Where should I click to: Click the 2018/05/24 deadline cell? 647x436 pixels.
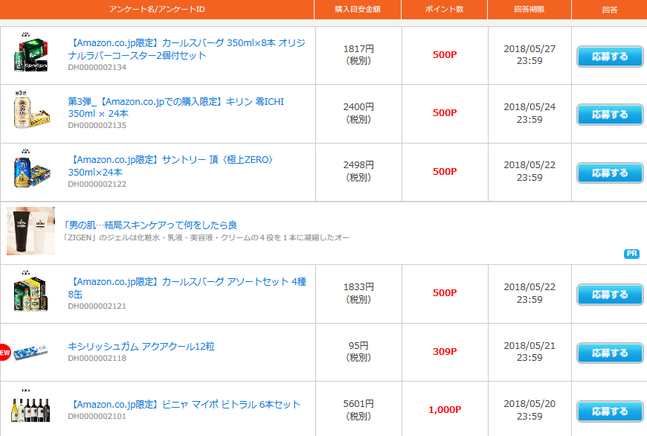[x=529, y=113]
